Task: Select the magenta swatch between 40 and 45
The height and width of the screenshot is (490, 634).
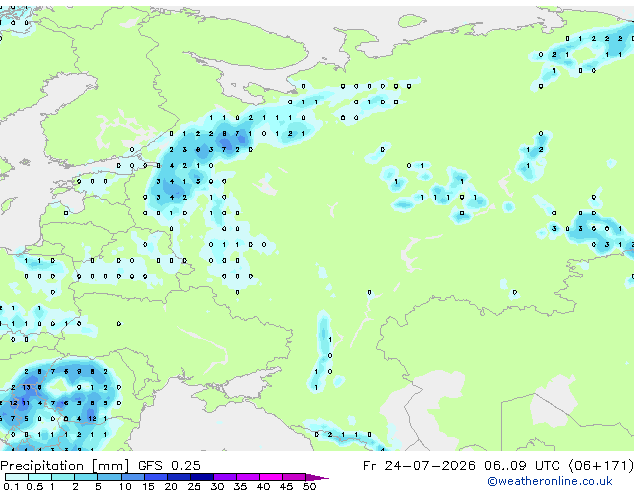Action: pos(271,477)
